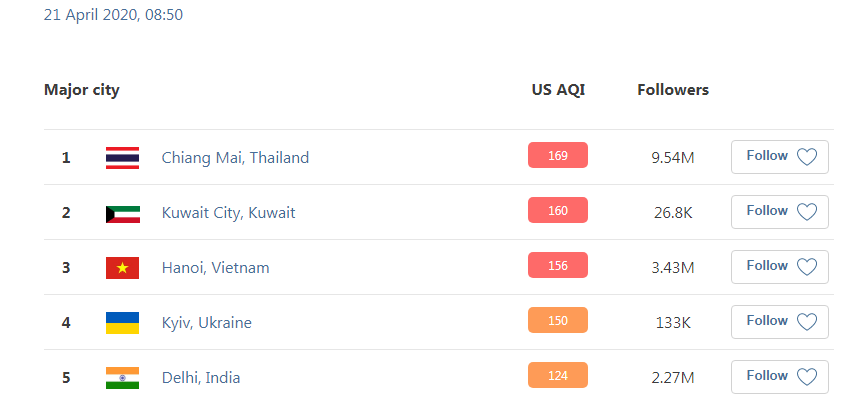Open the Delhi, India city link

[x=200, y=377]
